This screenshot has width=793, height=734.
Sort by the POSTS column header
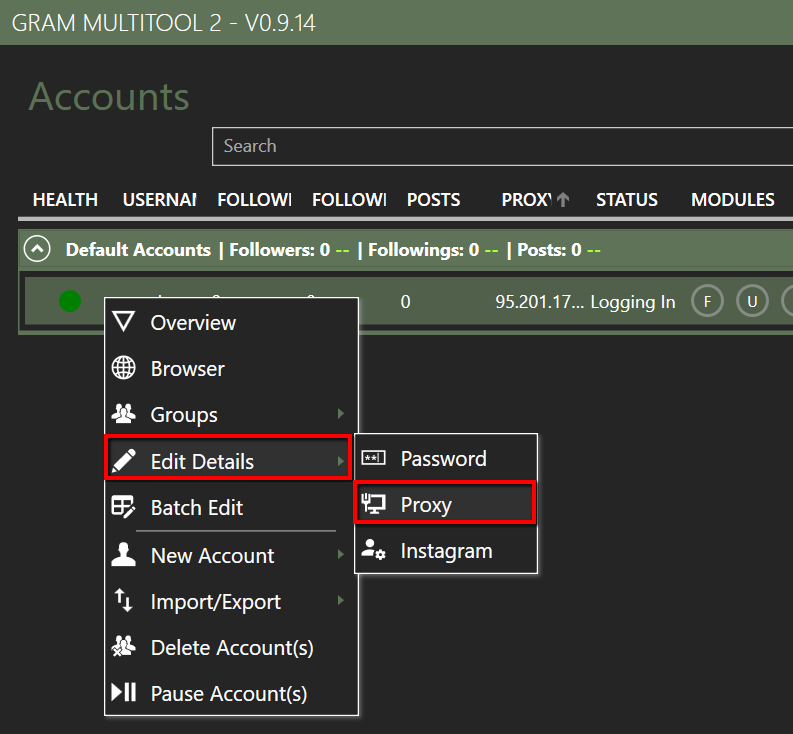[433, 200]
